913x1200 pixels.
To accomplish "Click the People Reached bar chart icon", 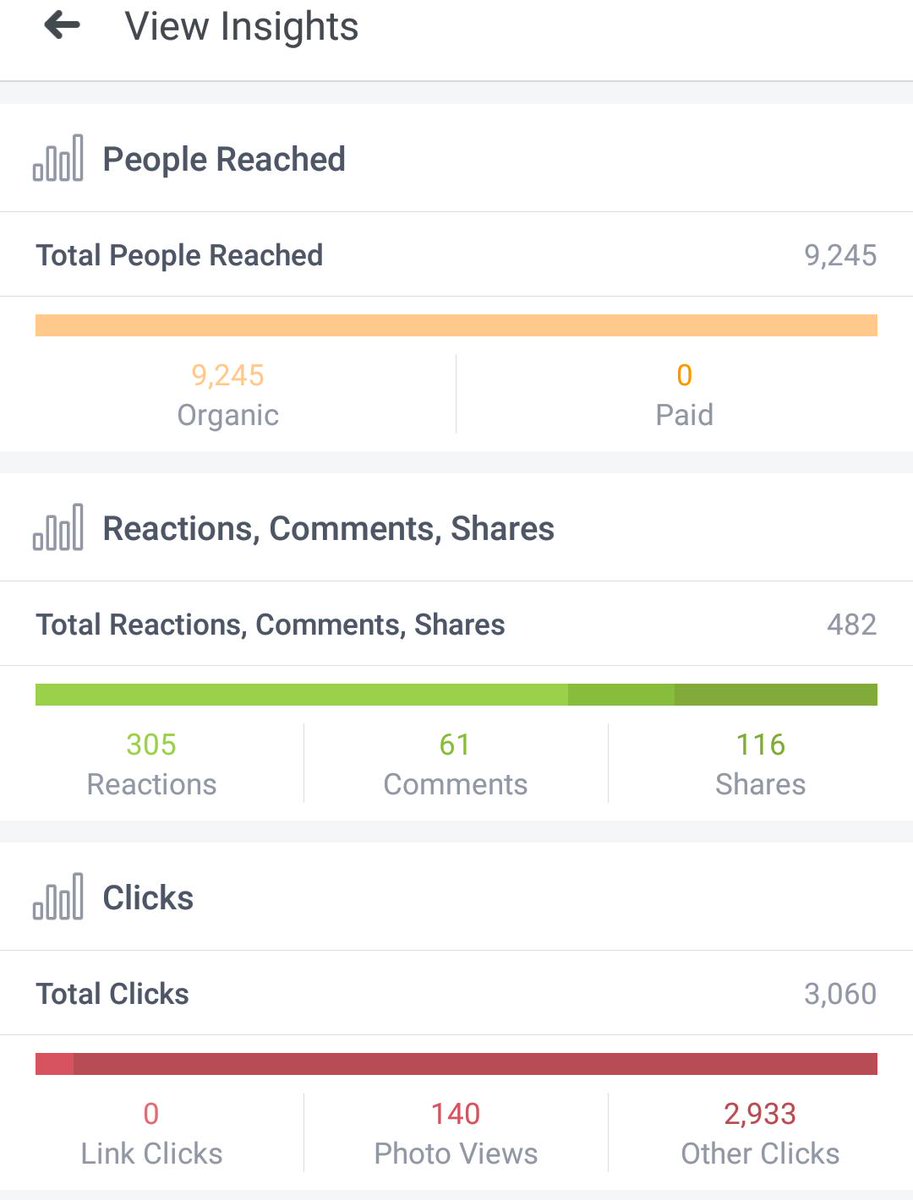I will (x=58, y=159).
